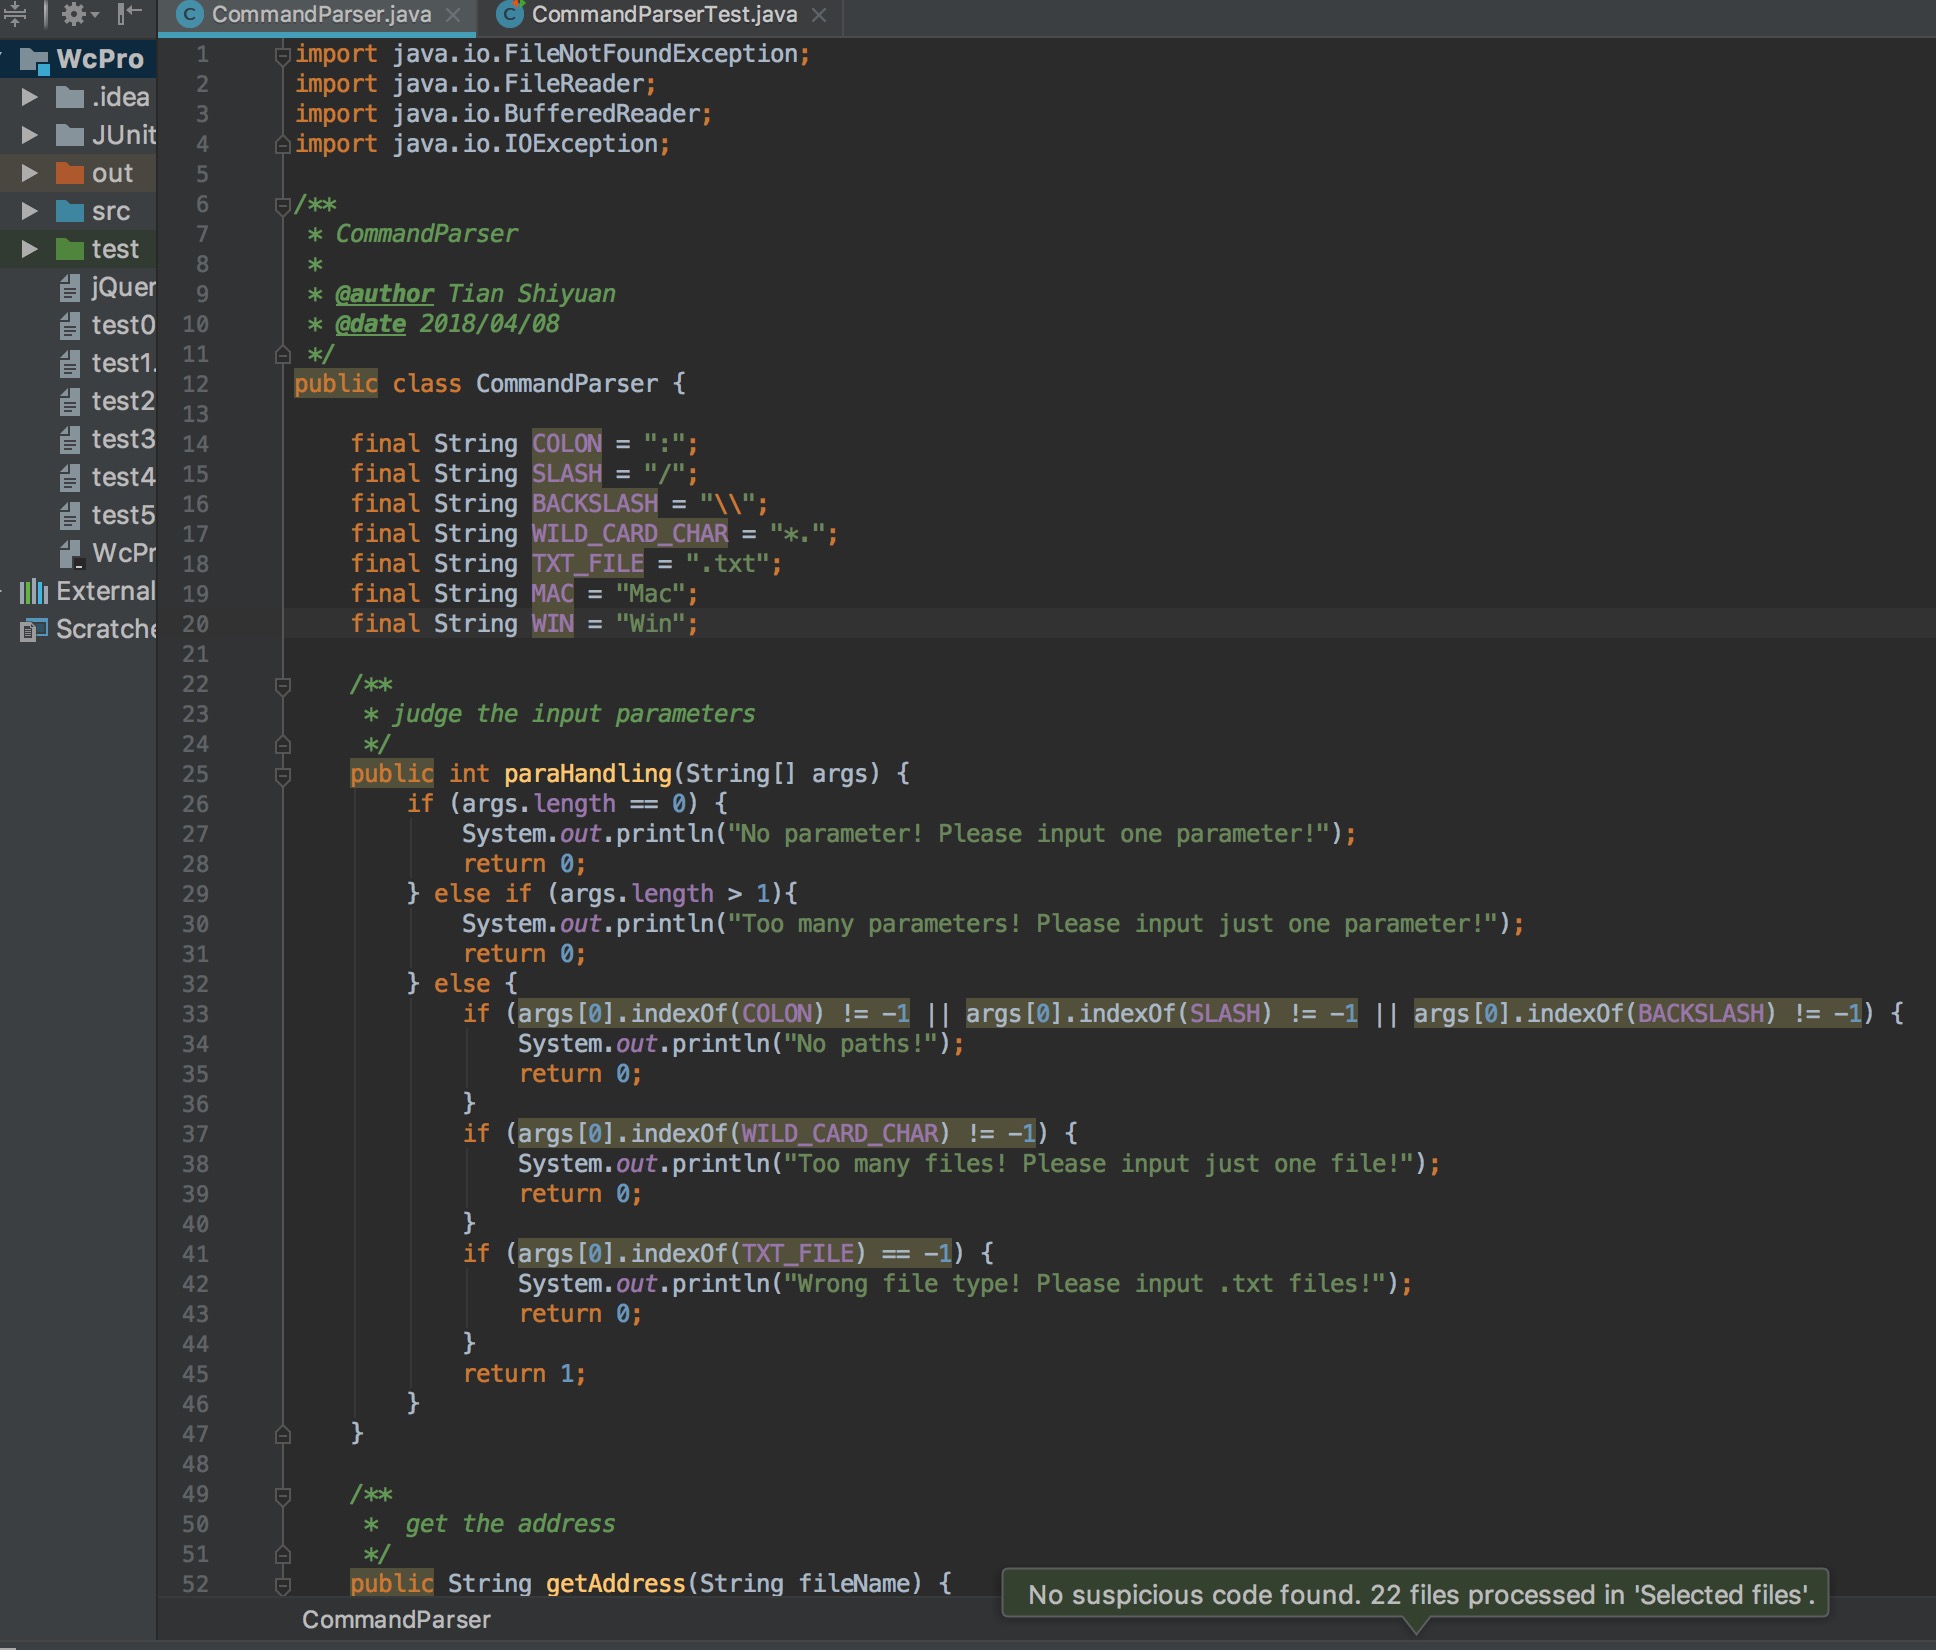Open the test2 file in the tree
The image size is (1936, 1650).
108,401
